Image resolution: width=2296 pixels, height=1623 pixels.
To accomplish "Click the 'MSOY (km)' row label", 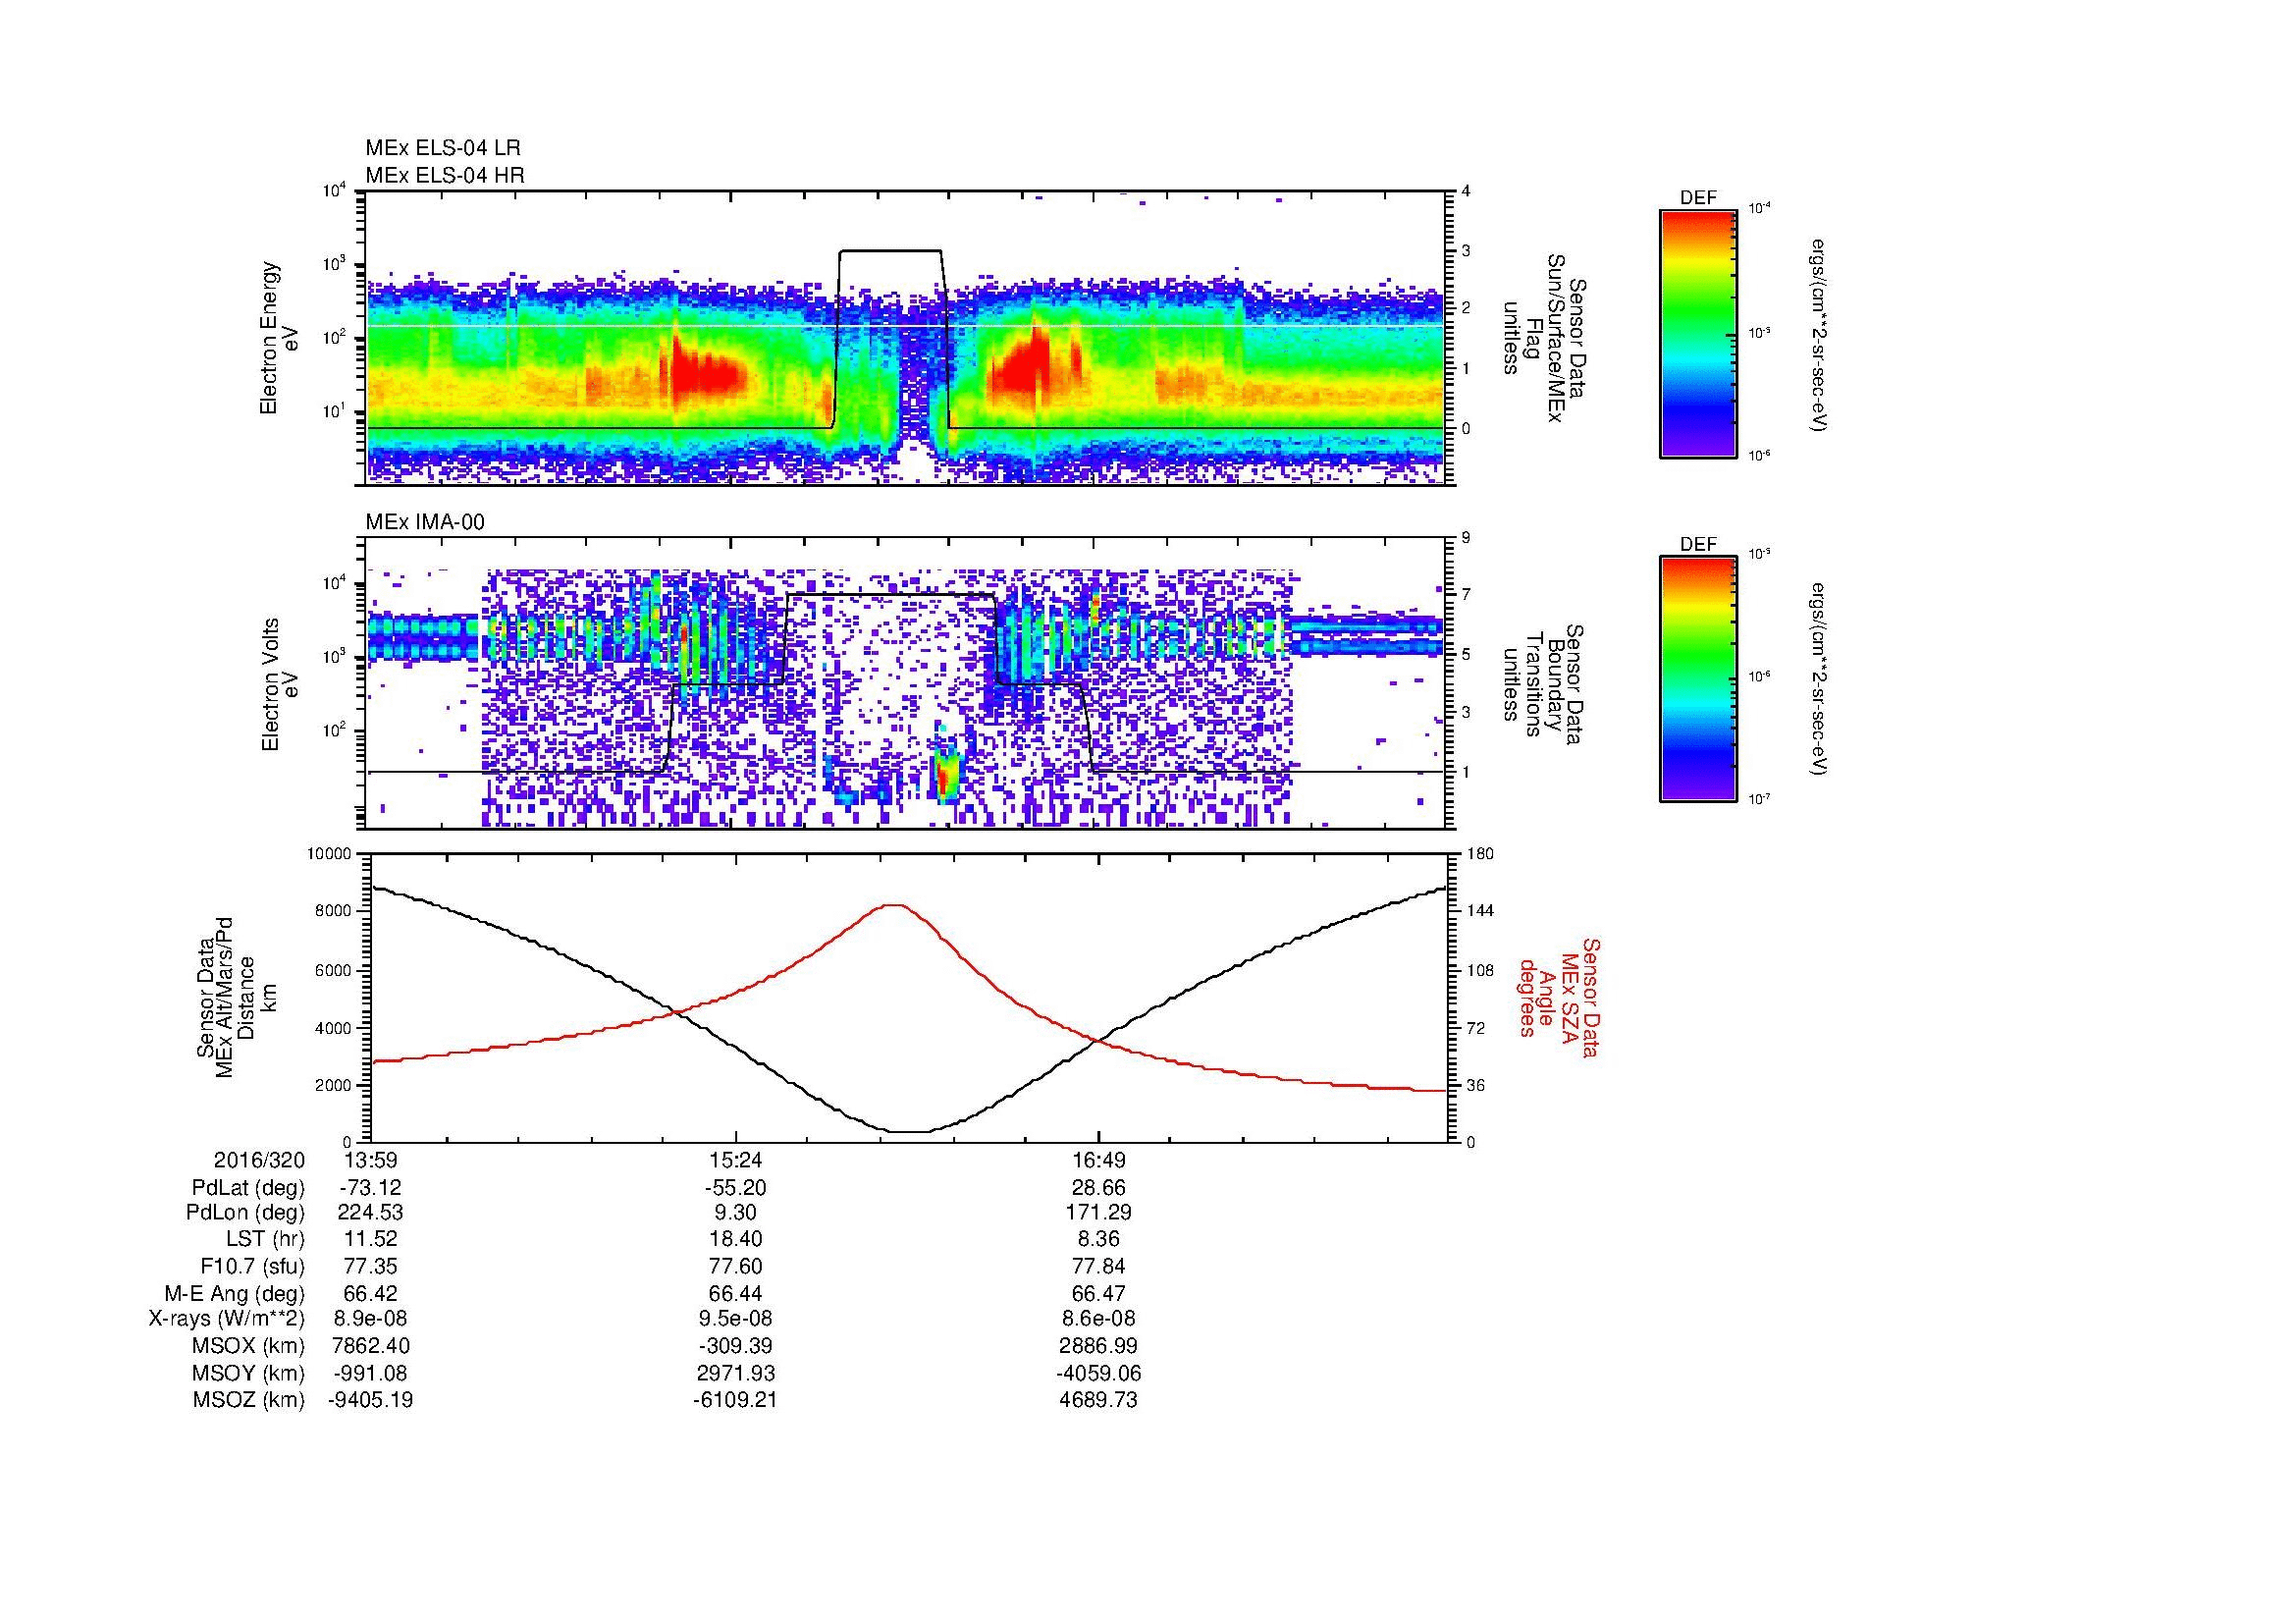I will [x=248, y=1373].
